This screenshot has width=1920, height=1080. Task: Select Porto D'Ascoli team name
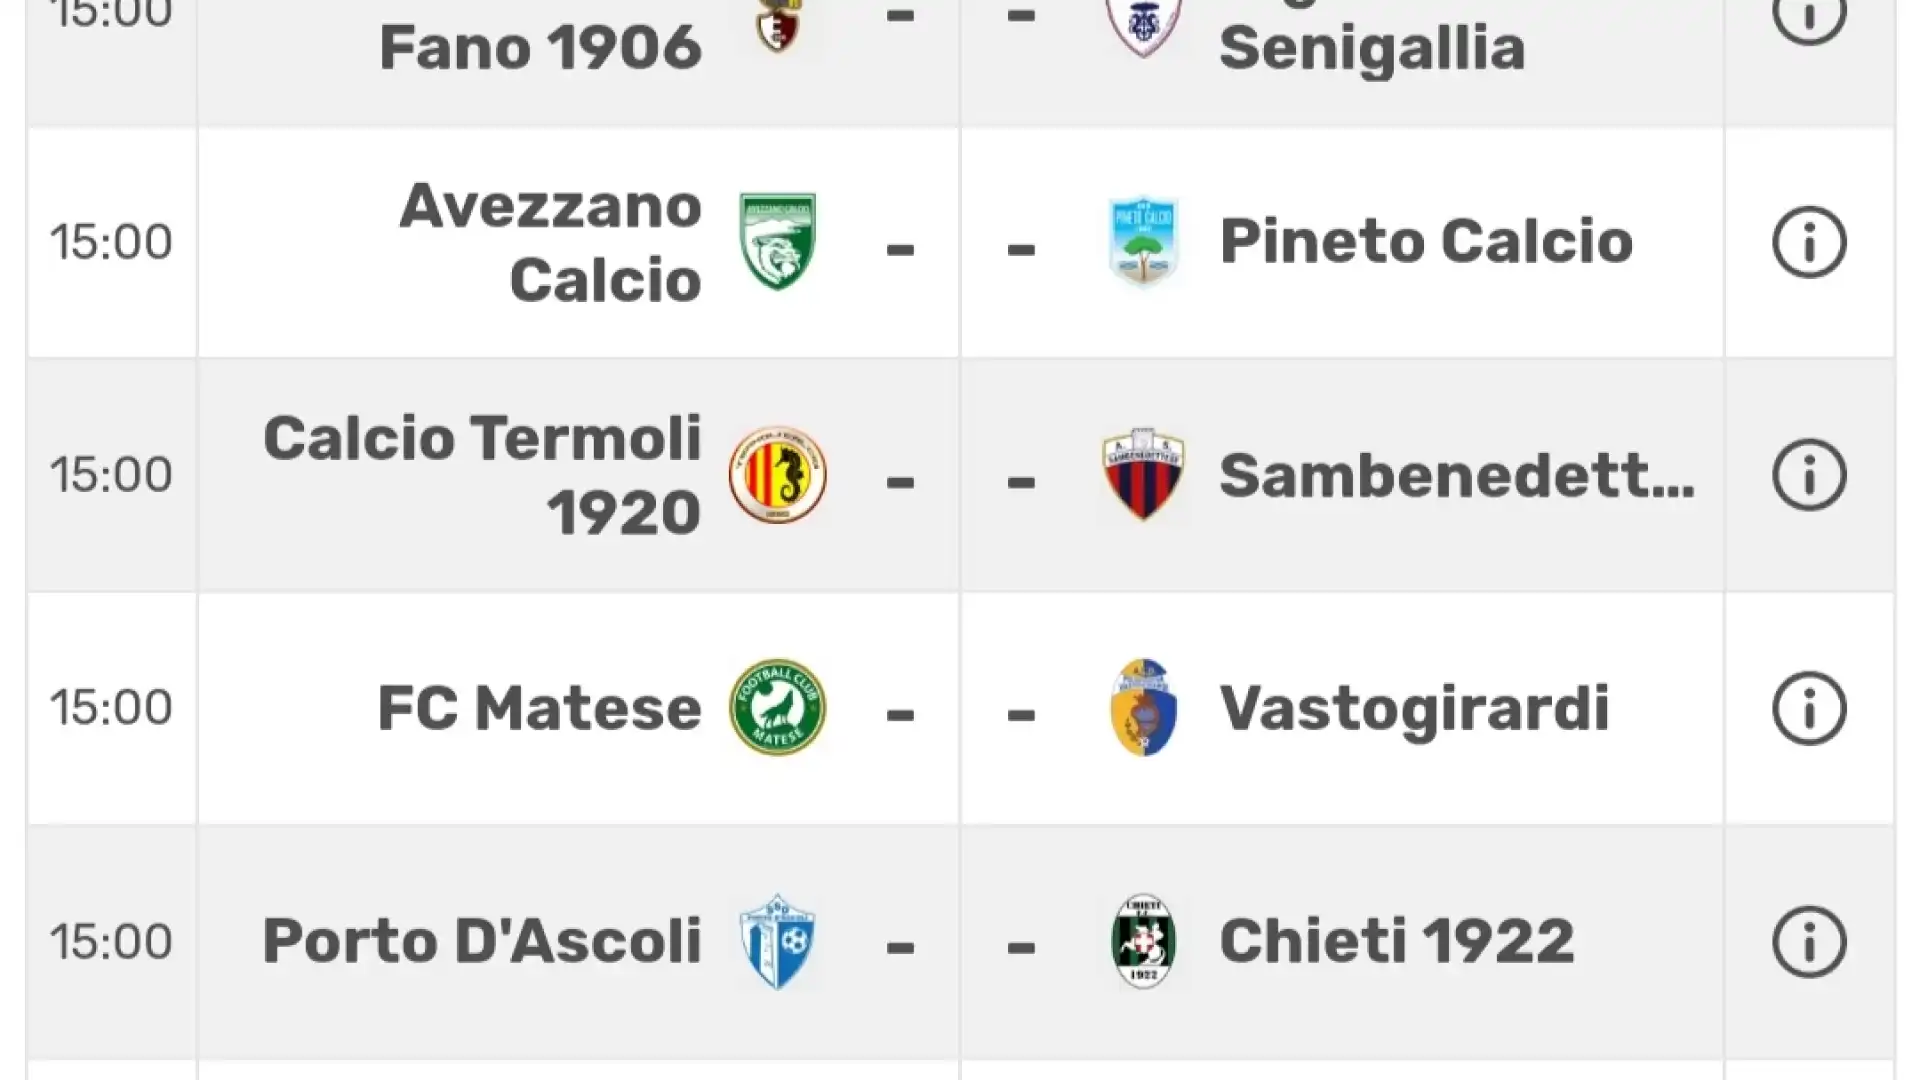tap(483, 942)
